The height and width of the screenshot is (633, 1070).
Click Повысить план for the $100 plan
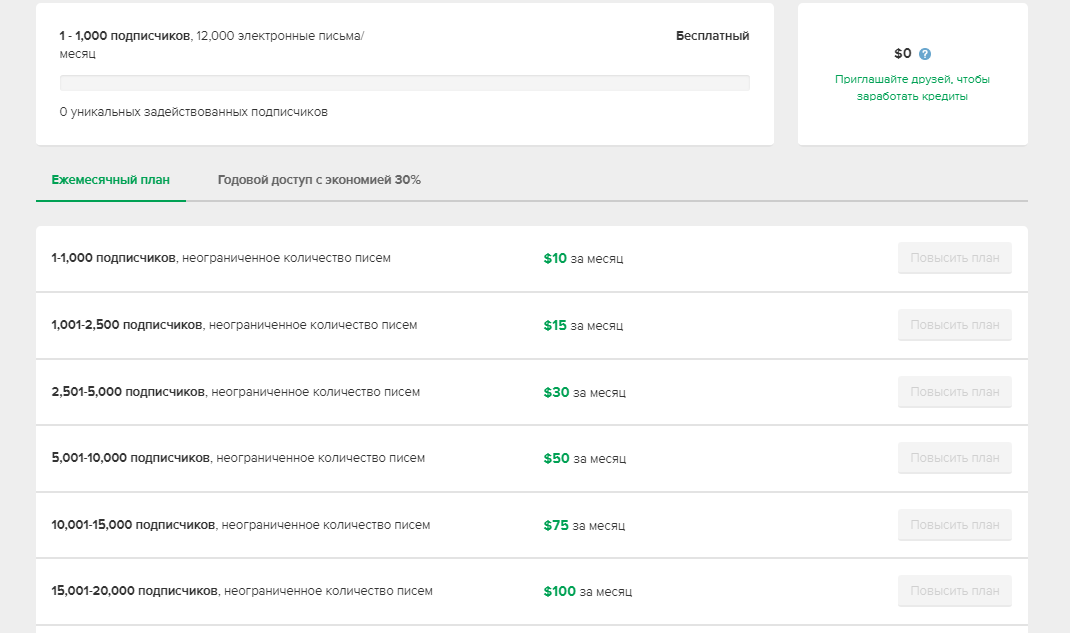click(x=955, y=591)
